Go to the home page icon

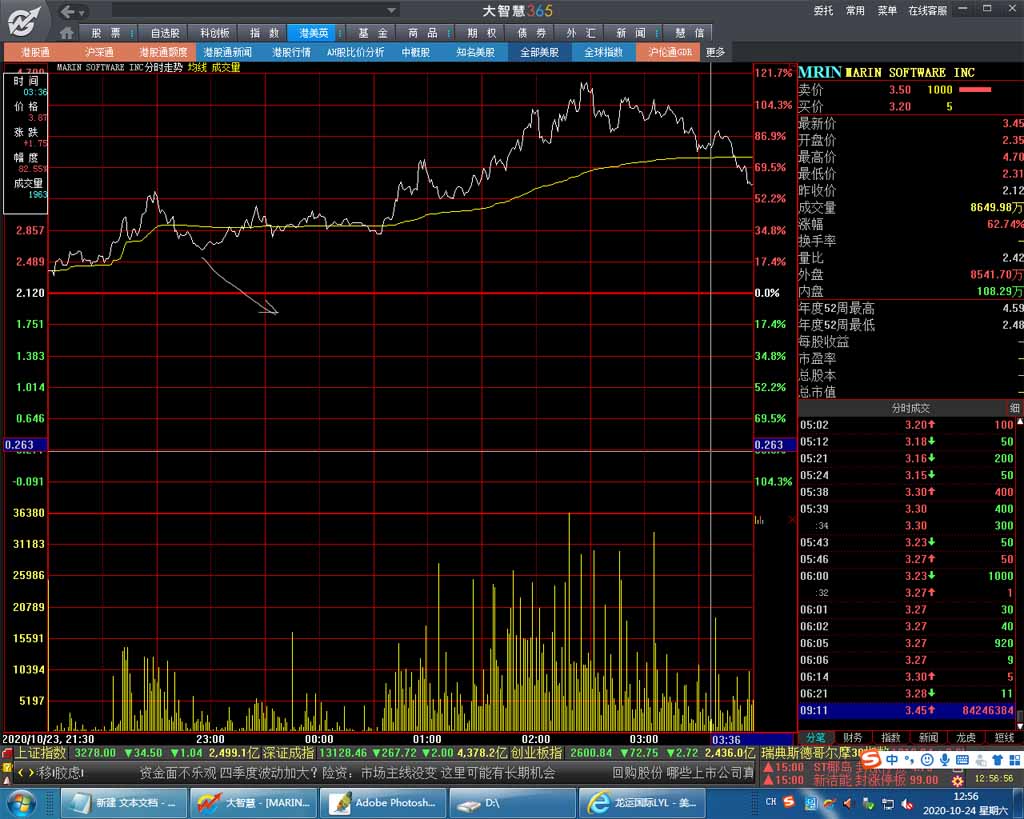66,33
